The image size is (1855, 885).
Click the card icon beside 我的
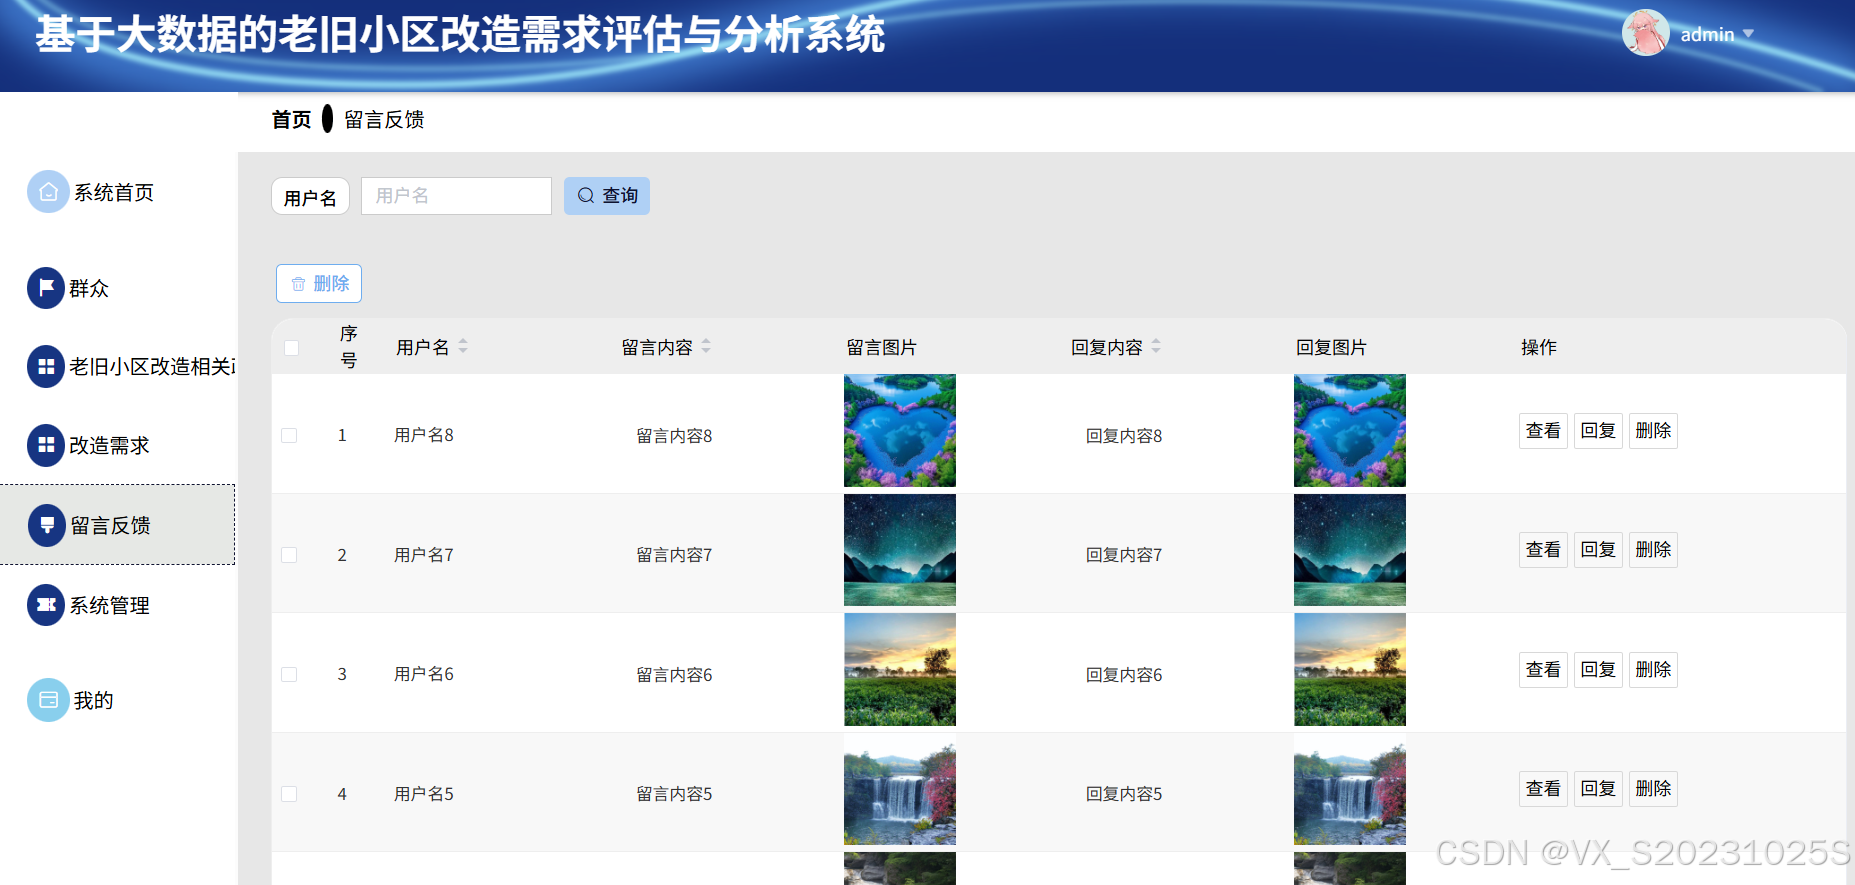[48, 700]
